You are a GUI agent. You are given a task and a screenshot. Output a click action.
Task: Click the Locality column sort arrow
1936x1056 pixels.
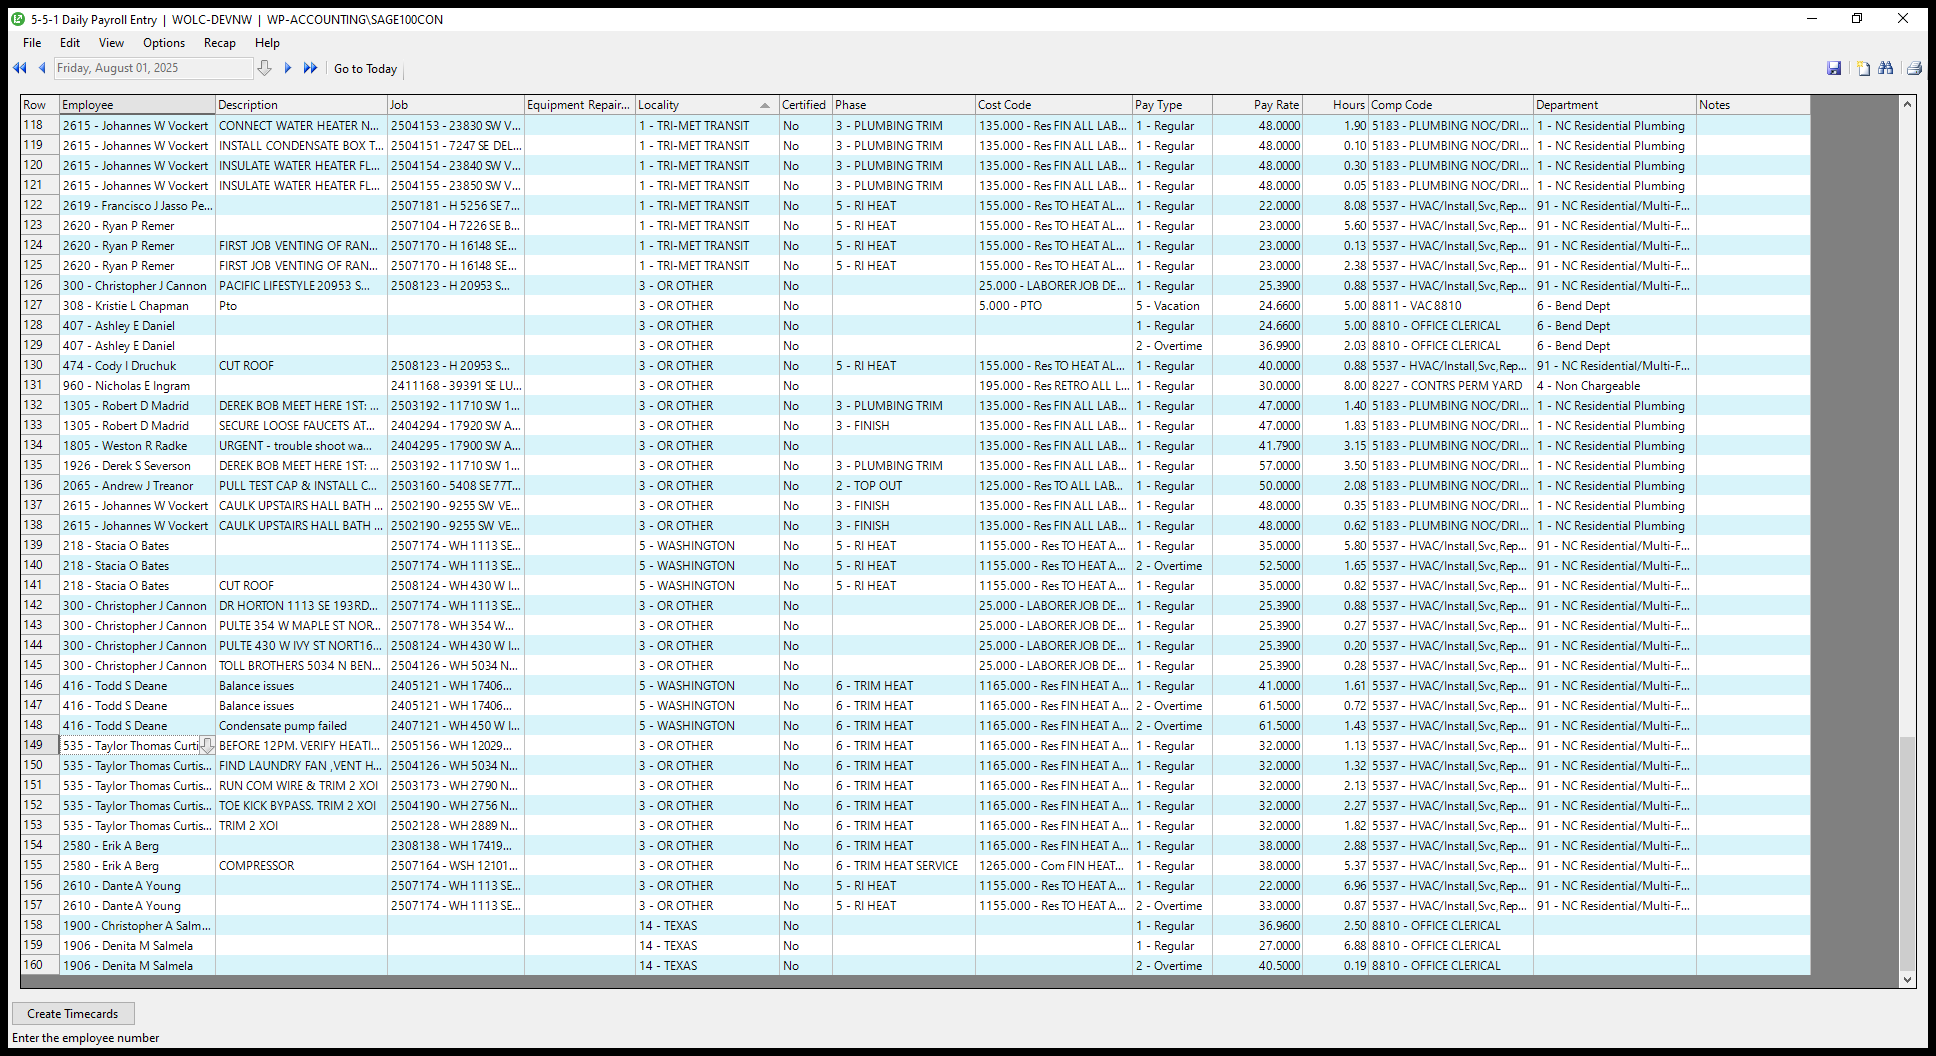coord(765,105)
